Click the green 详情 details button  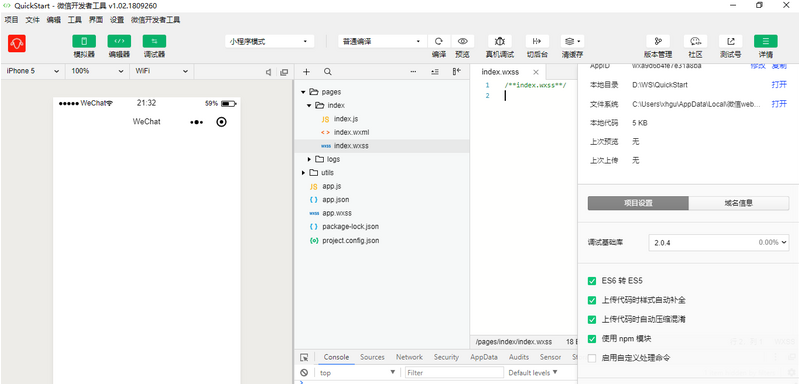[x=766, y=41]
